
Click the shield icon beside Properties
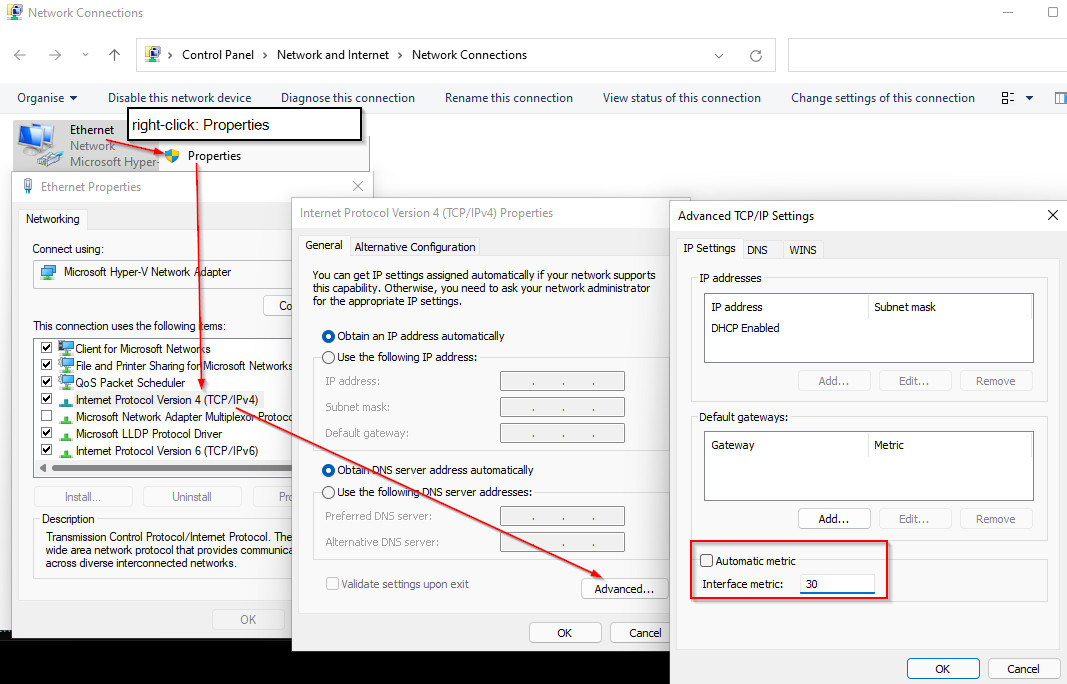pos(172,156)
